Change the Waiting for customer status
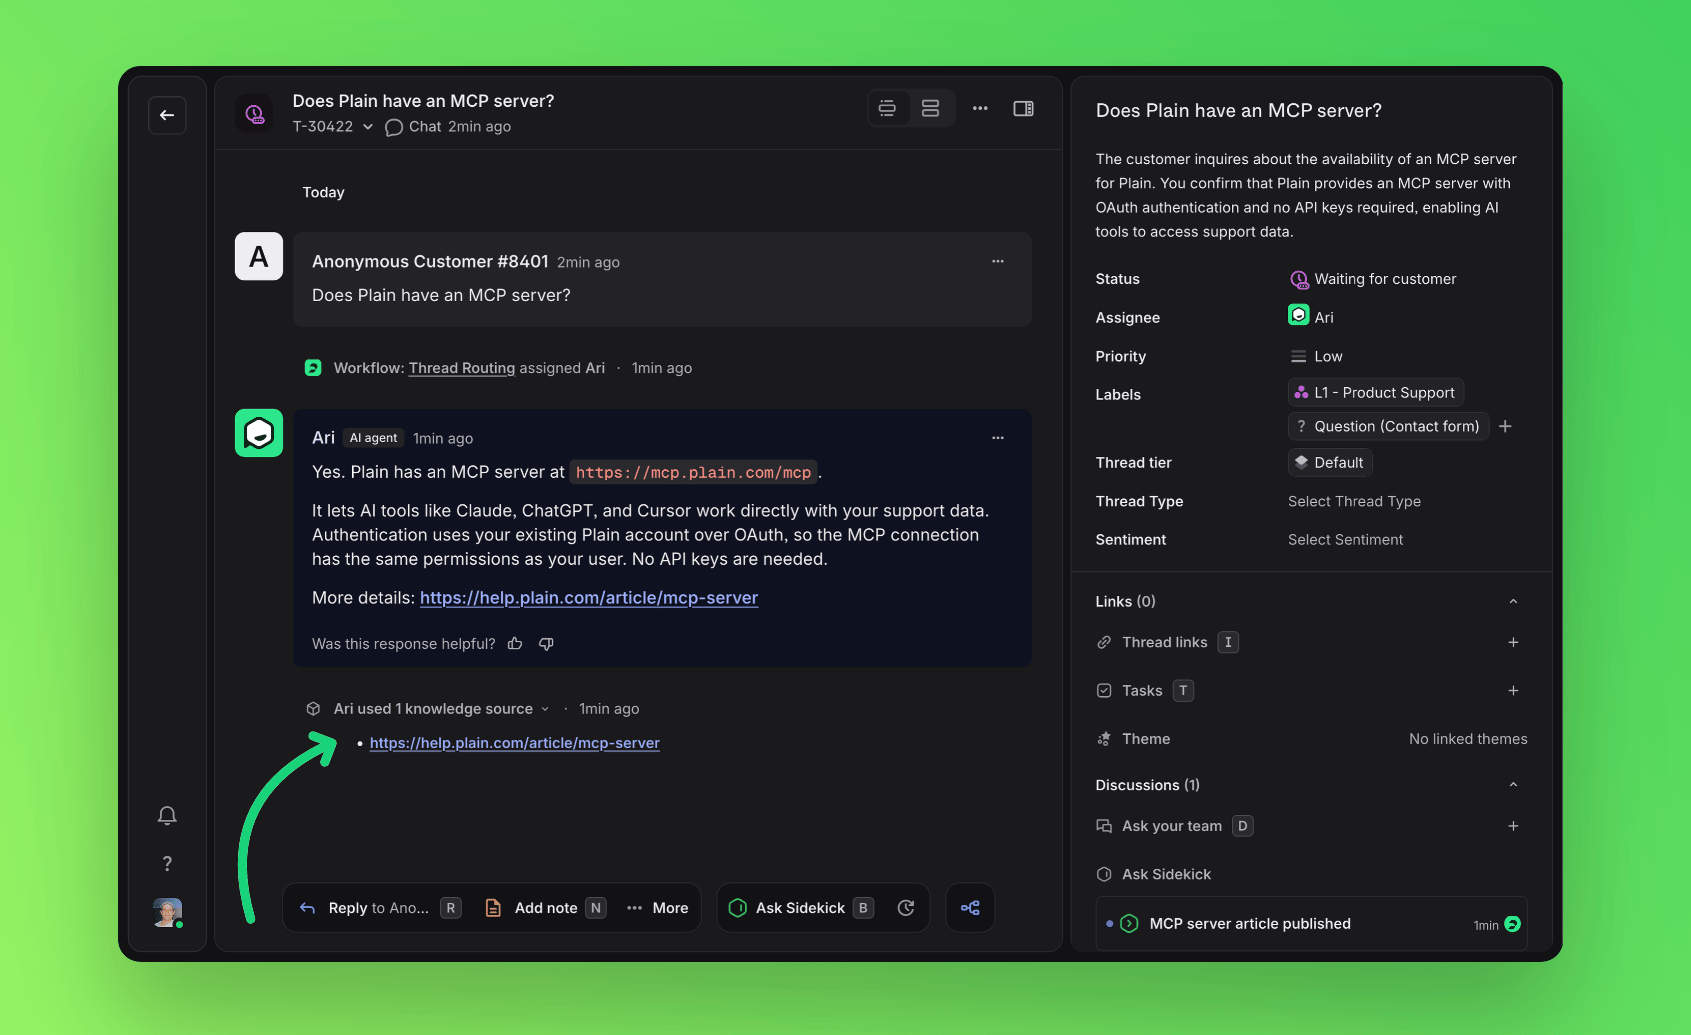1691x1035 pixels. tap(1373, 279)
